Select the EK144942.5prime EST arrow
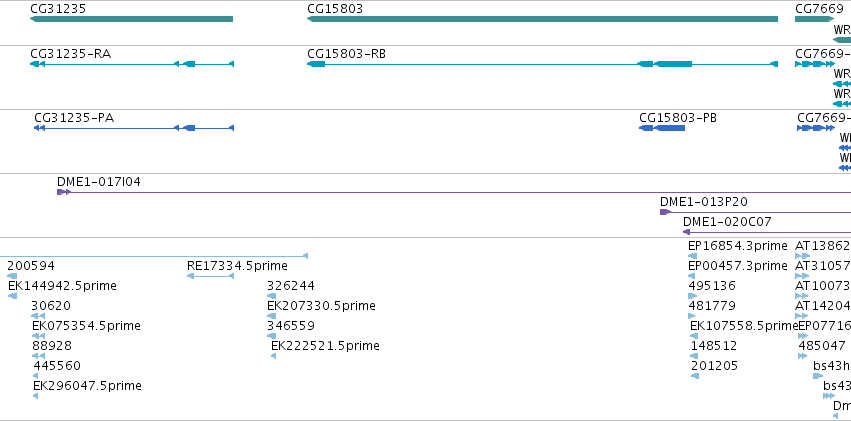 point(12,296)
